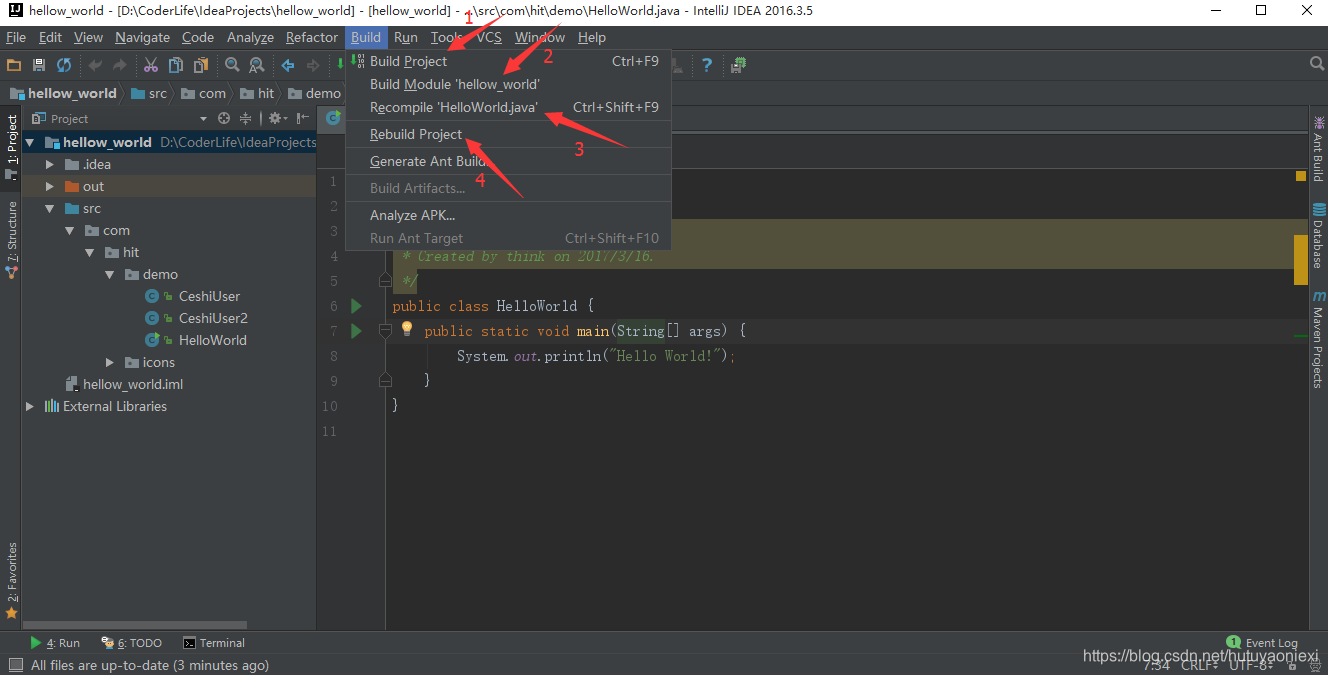Click the Undo arrow in toolbar
This screenshot has height=675, width=1328.
coord(96,65)
